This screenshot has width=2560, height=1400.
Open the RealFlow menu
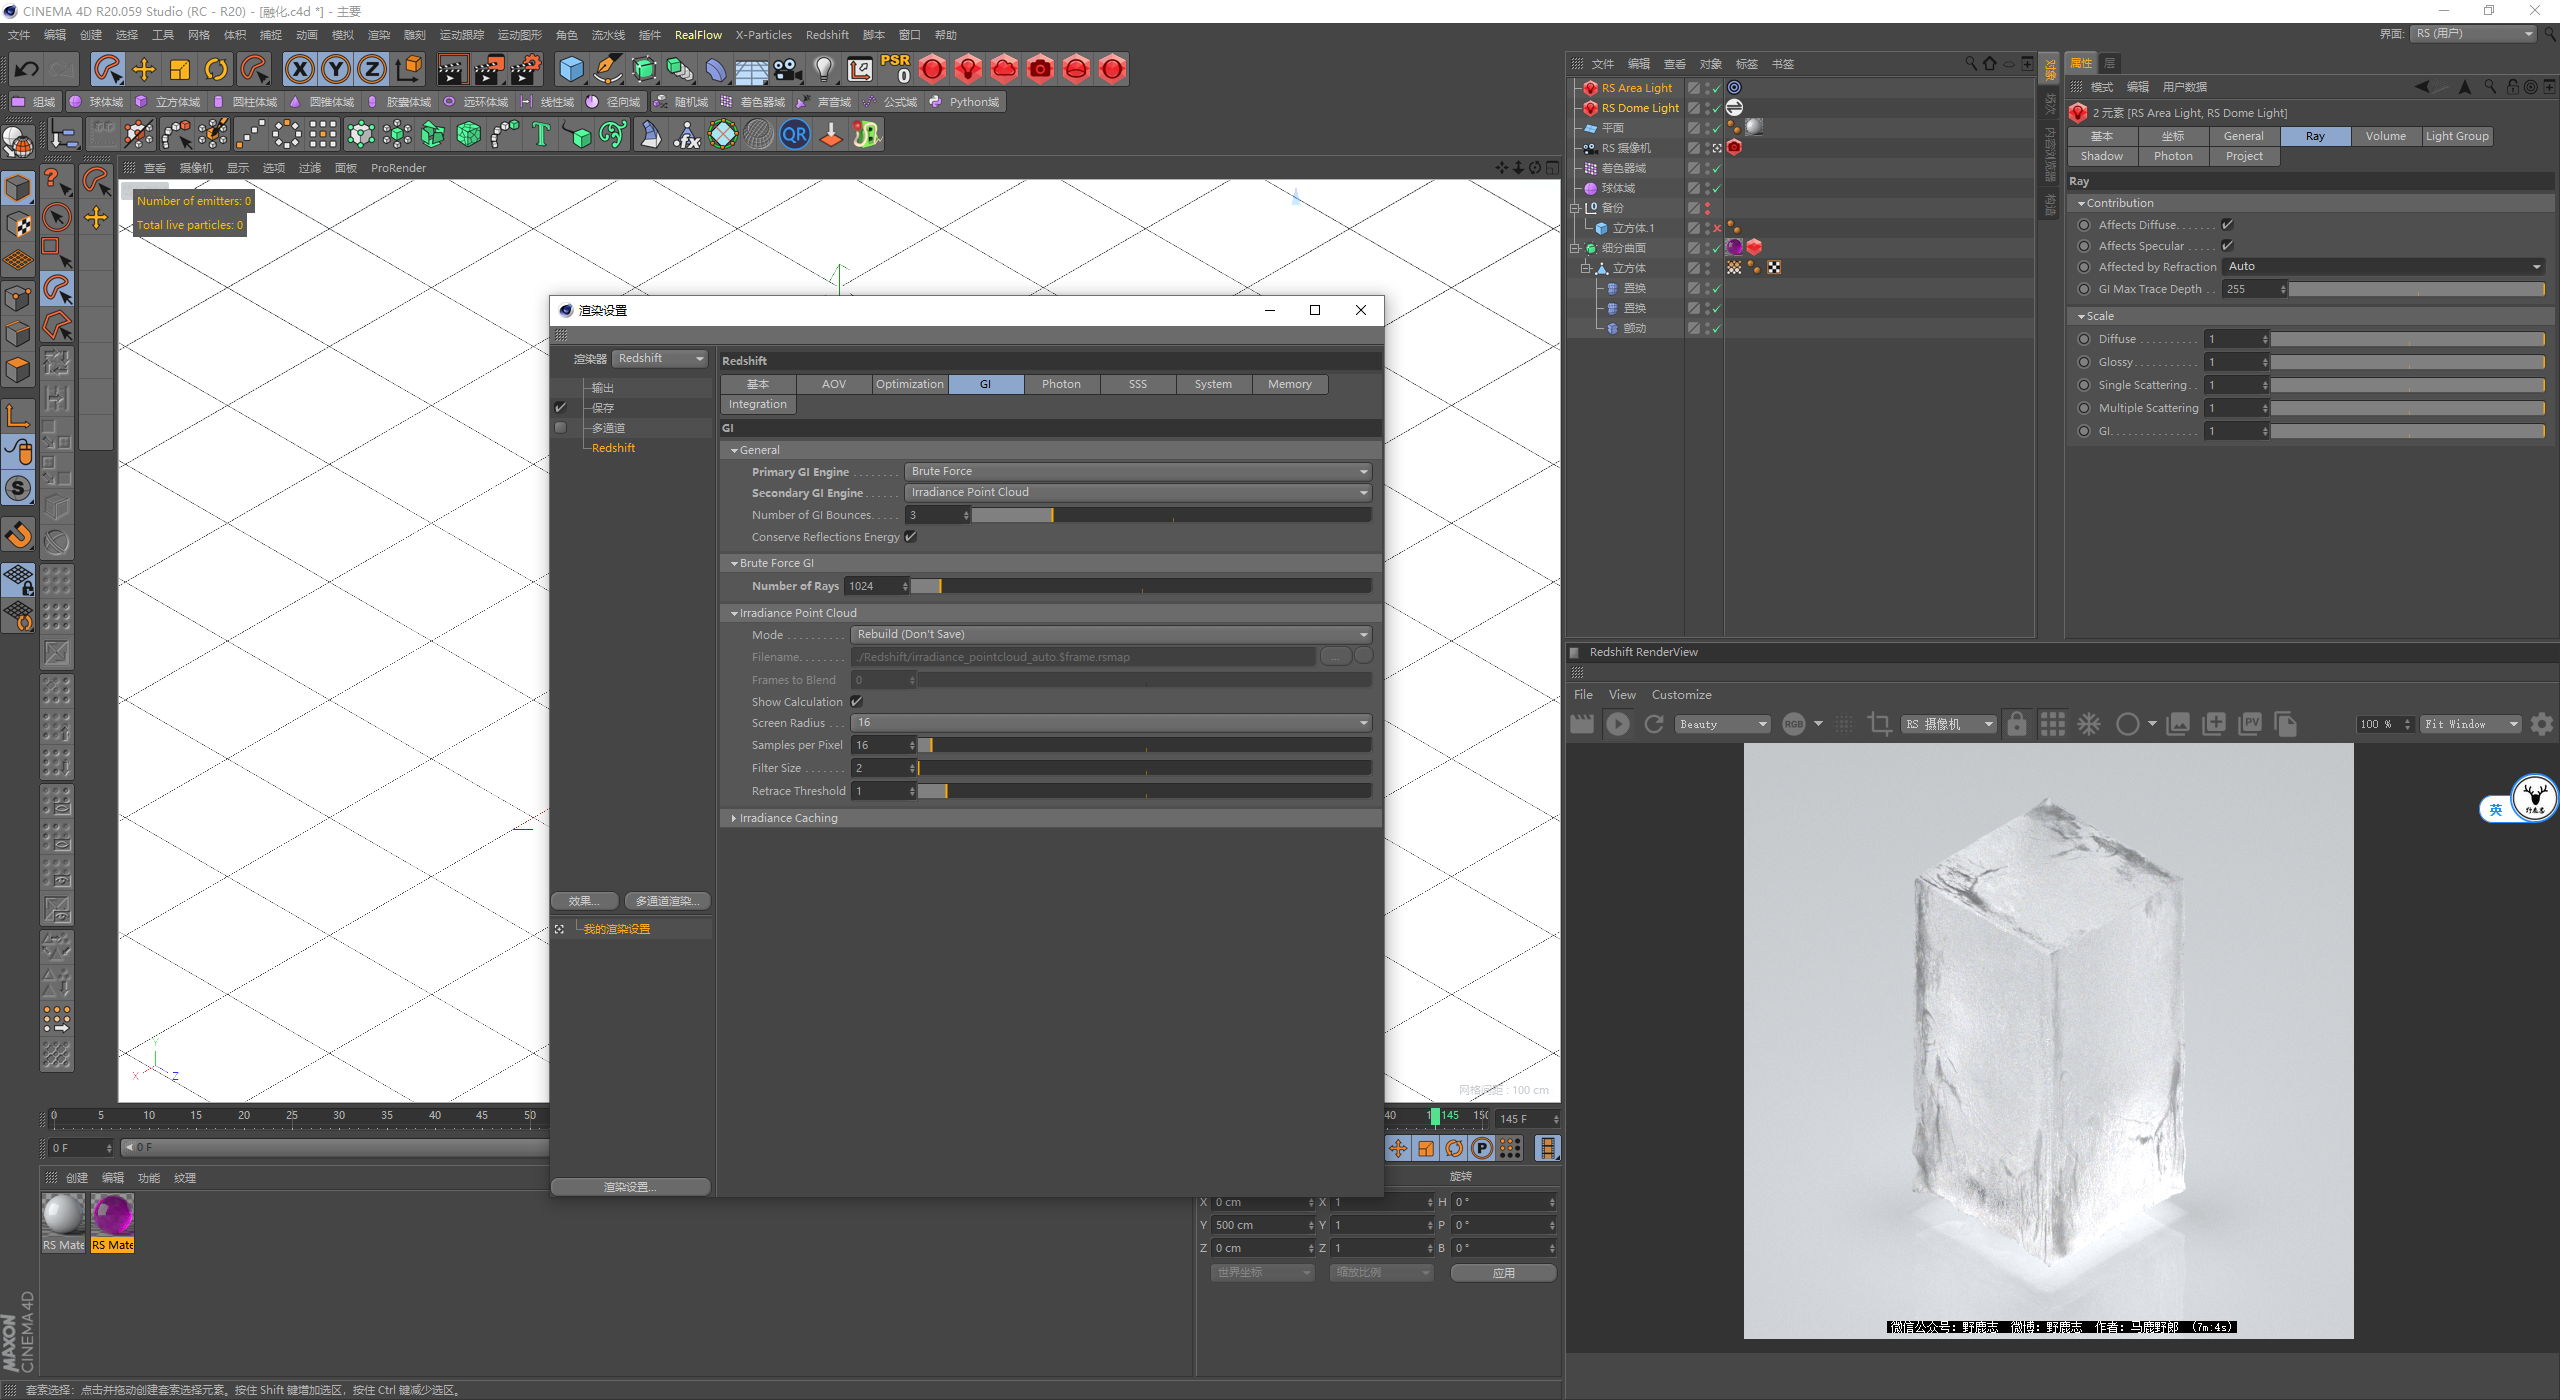pos(697,35)
